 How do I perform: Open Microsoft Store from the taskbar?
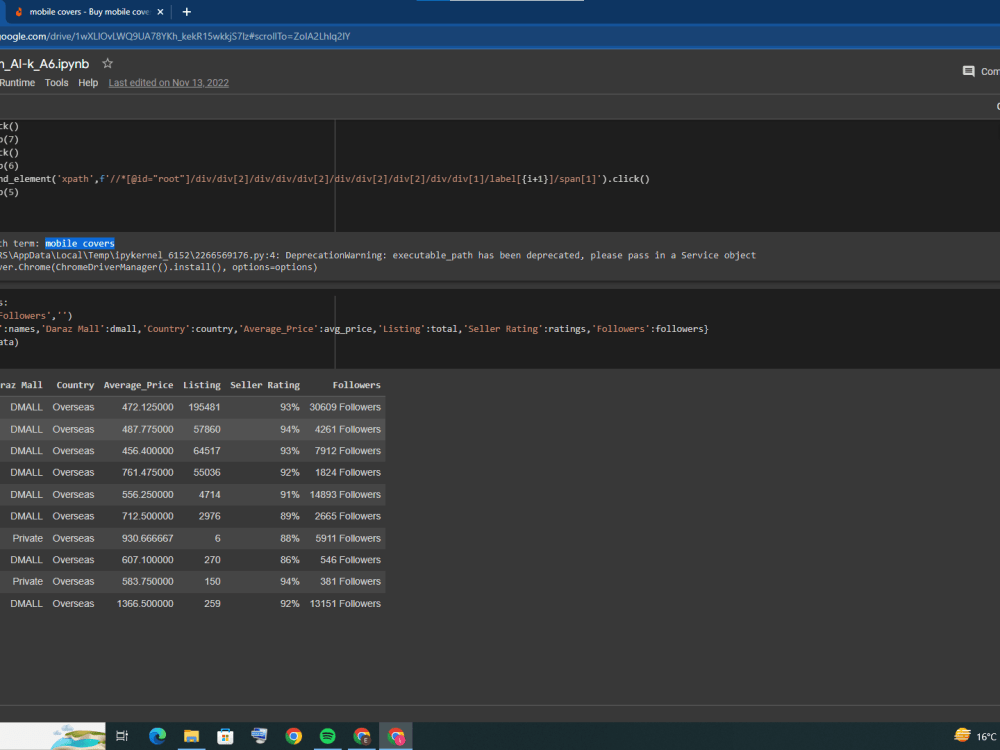coord(225,736)
